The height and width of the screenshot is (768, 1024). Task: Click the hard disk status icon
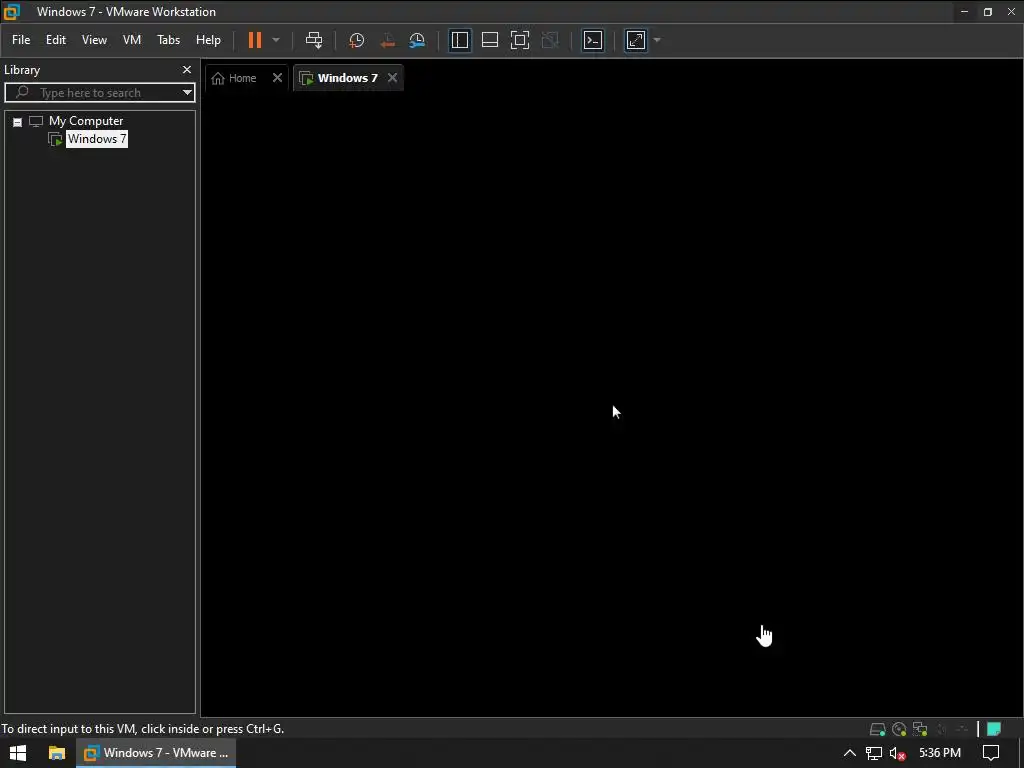878,729
